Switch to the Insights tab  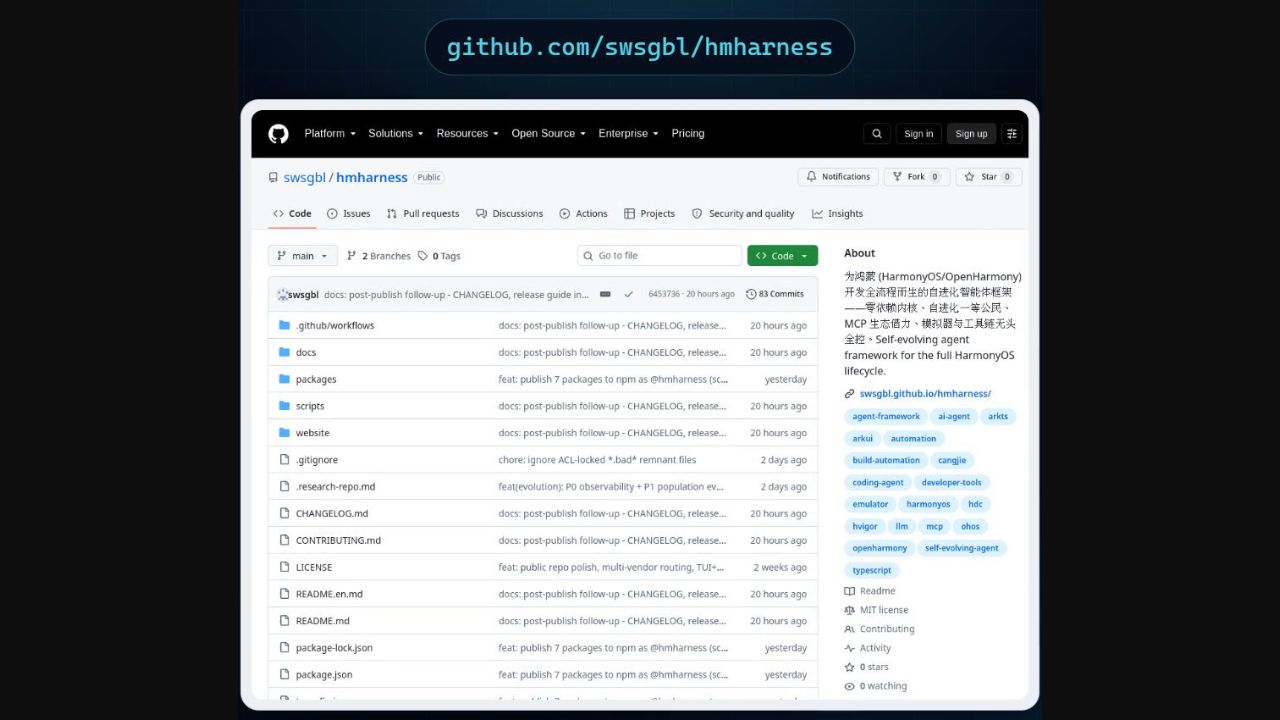coord(837,214)
